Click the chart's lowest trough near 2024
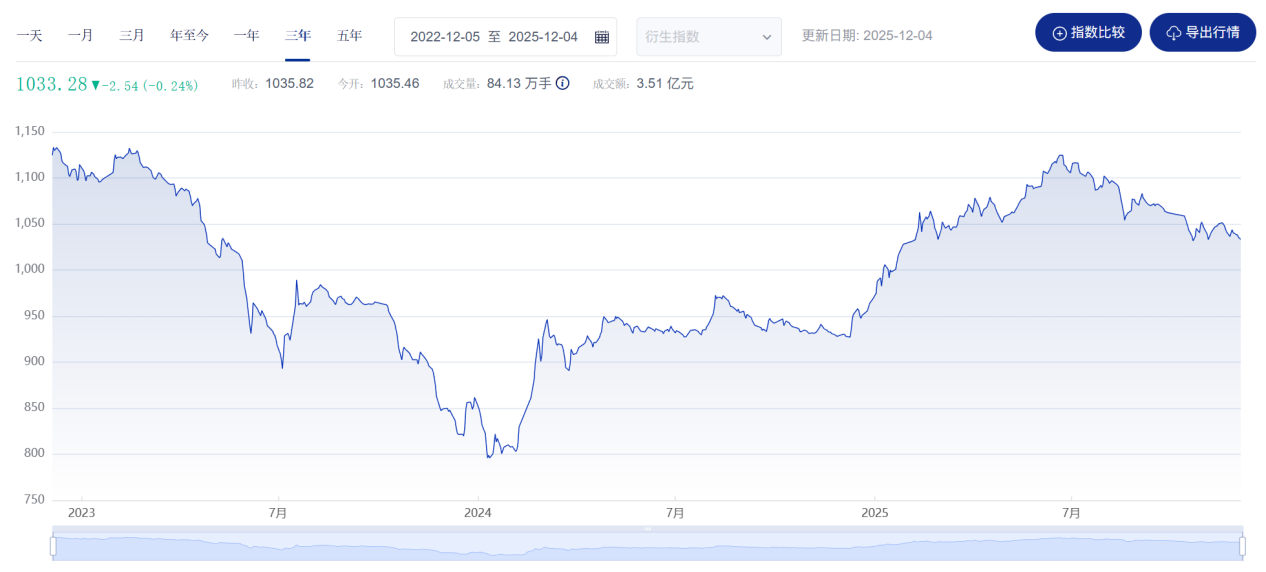Image resolution: width=1266 pixels, height=572 pixels. click(488, 457)
